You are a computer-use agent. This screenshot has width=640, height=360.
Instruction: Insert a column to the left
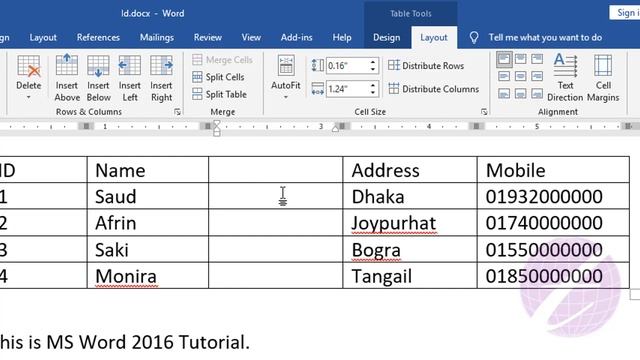pyautogui.click(x=130, y=78)
